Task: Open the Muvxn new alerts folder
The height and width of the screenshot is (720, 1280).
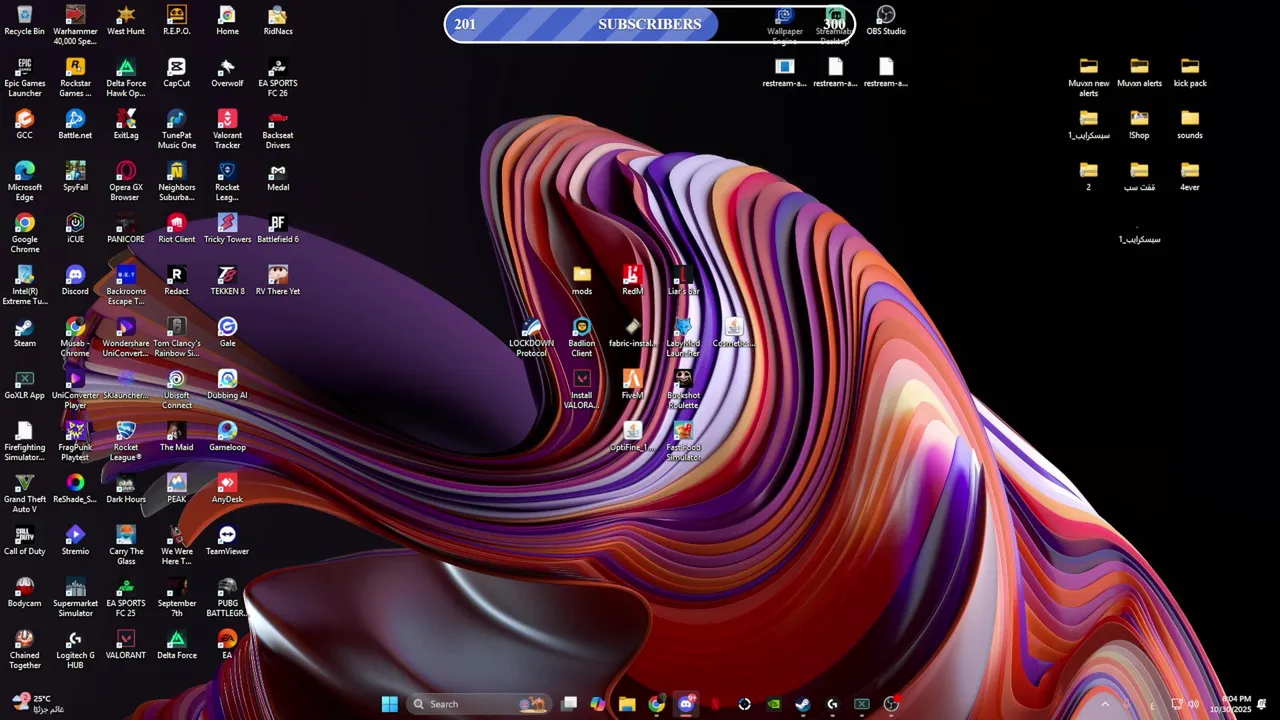Action: tap(1089, 77)
